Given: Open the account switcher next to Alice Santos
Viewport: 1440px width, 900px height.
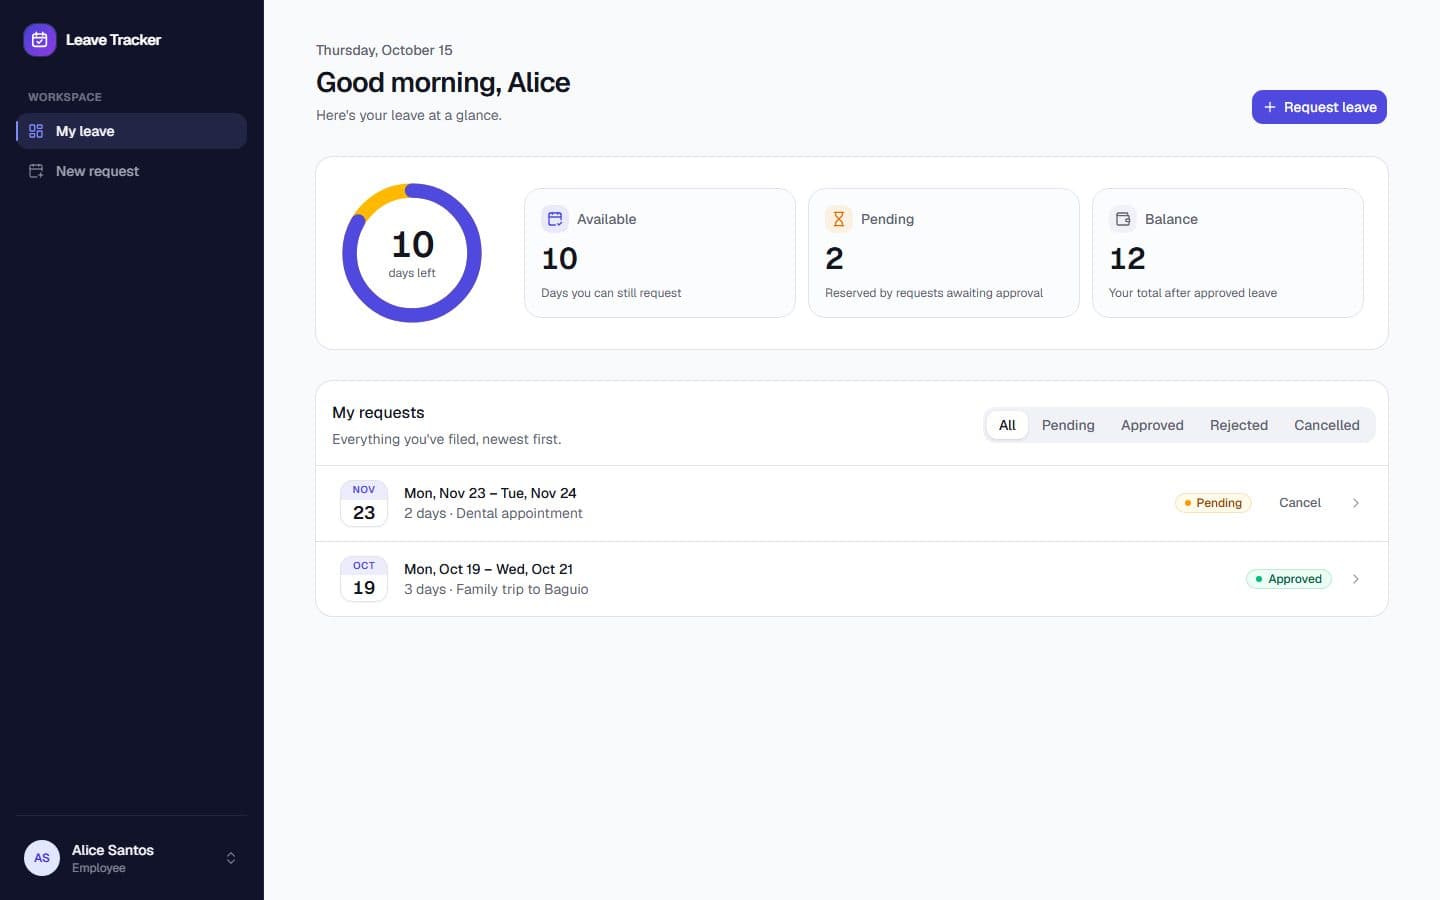Looking at the screenshot, I should click(231, 858).
